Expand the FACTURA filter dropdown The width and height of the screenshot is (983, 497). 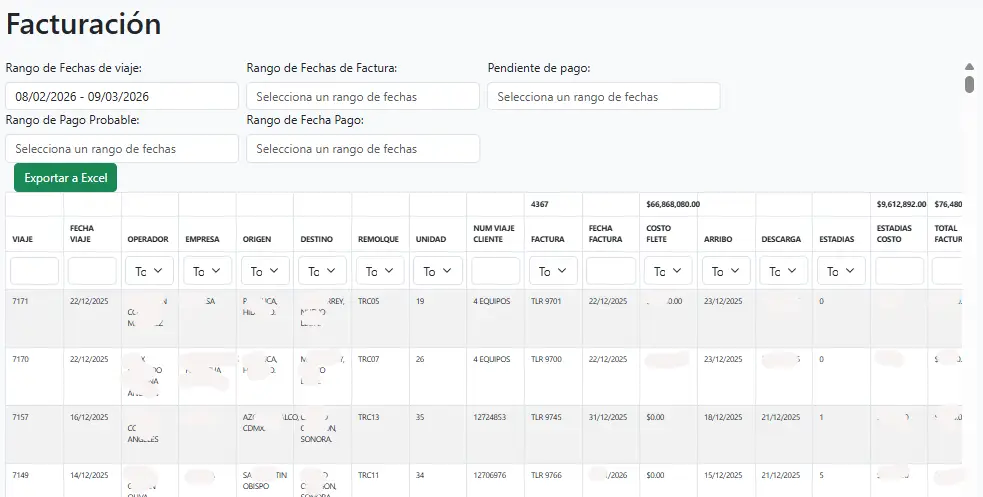click(x=554, y=271)
